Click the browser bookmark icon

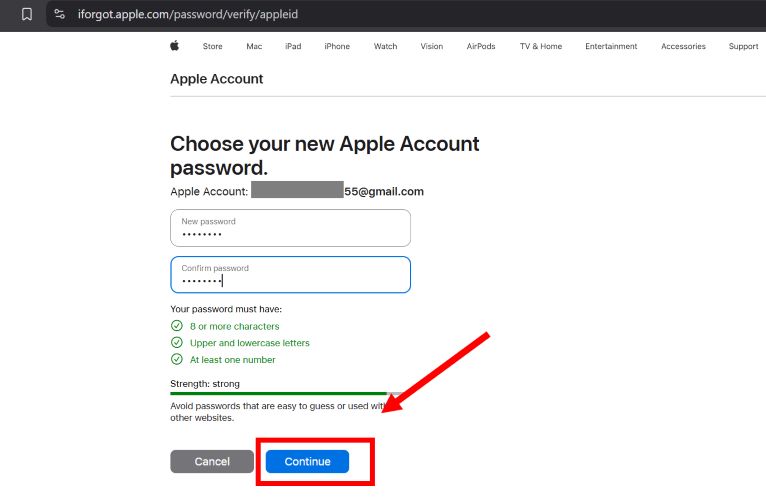pyautogui.click(x=27, y=14)
